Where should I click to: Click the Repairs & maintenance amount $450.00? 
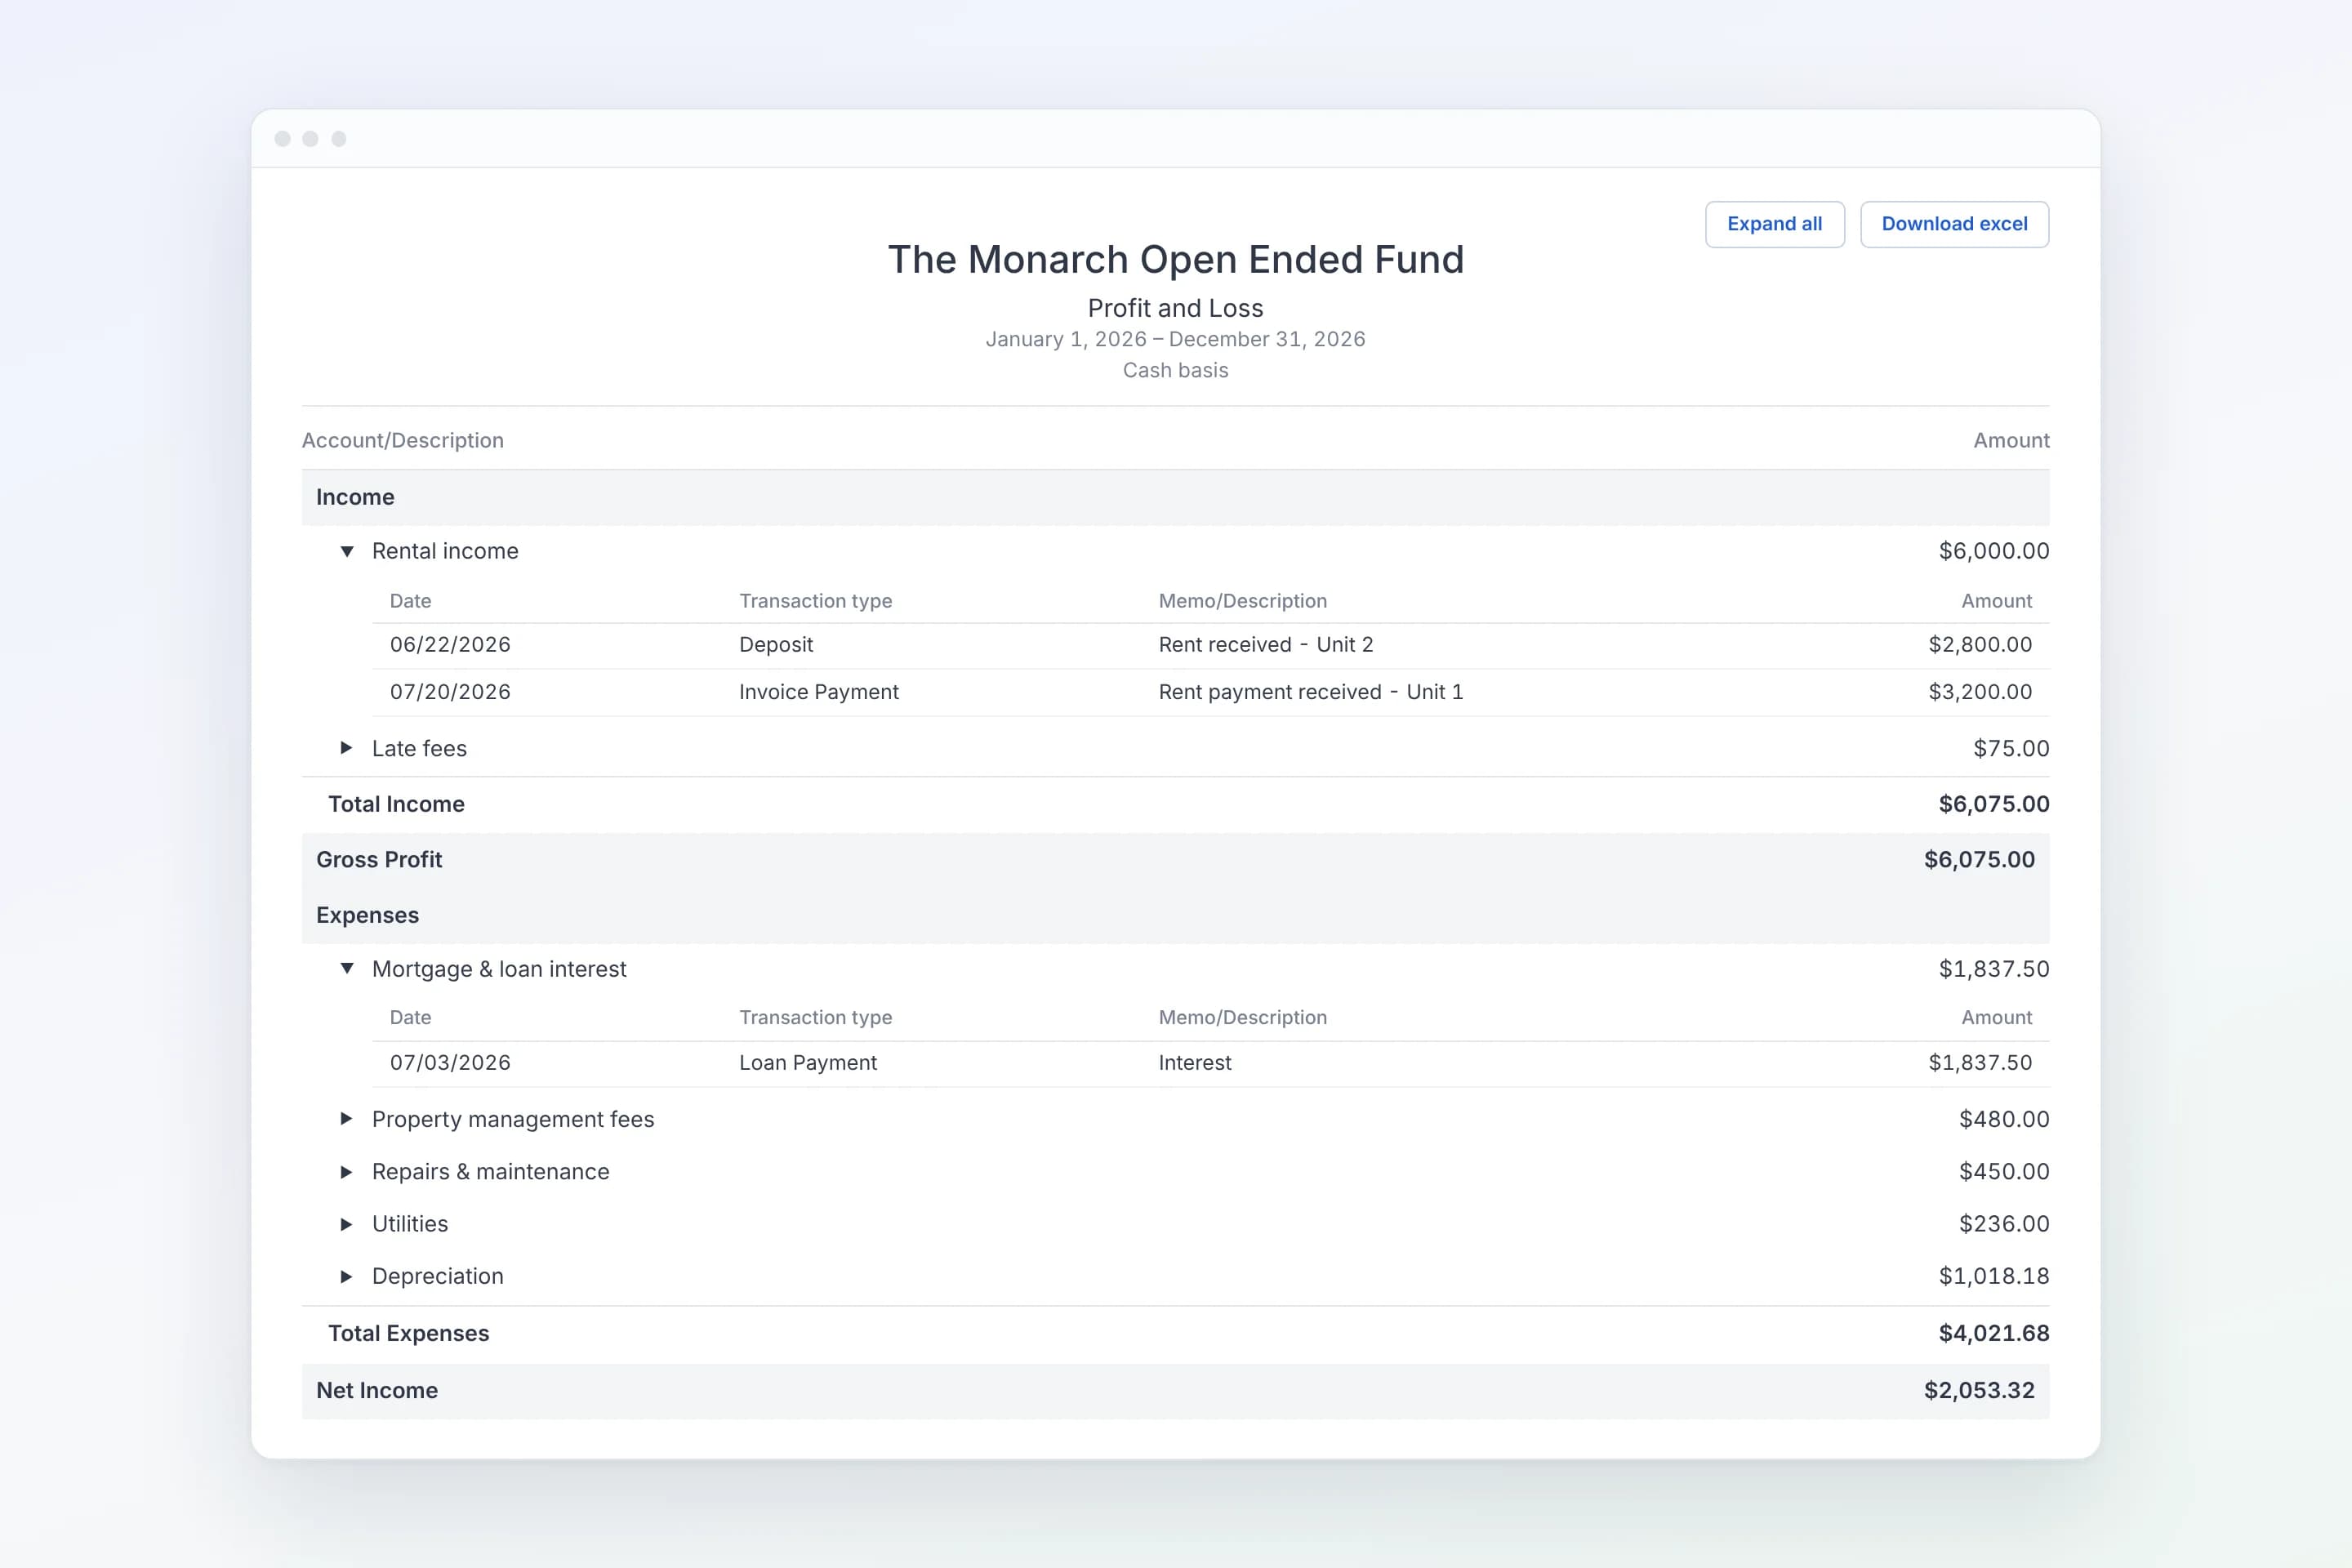click(x=2004, y=1172)
